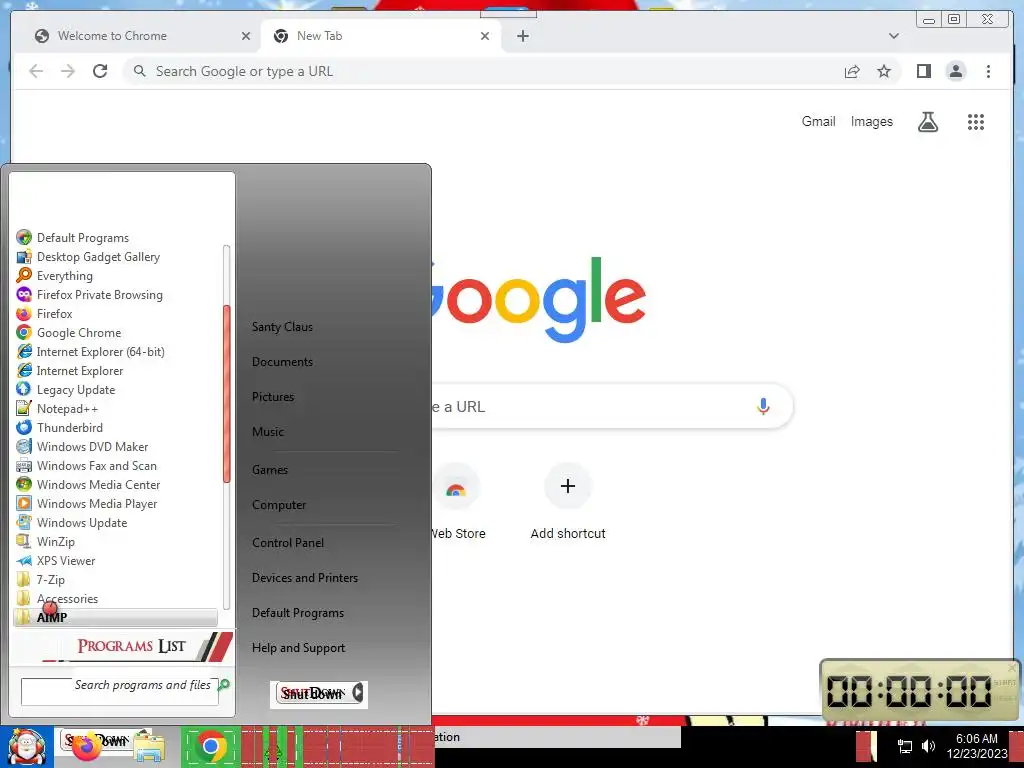The image size is (1024, 768).
Task: Launch Google Chrome from programs list
Action: click(x=69, y=332)
